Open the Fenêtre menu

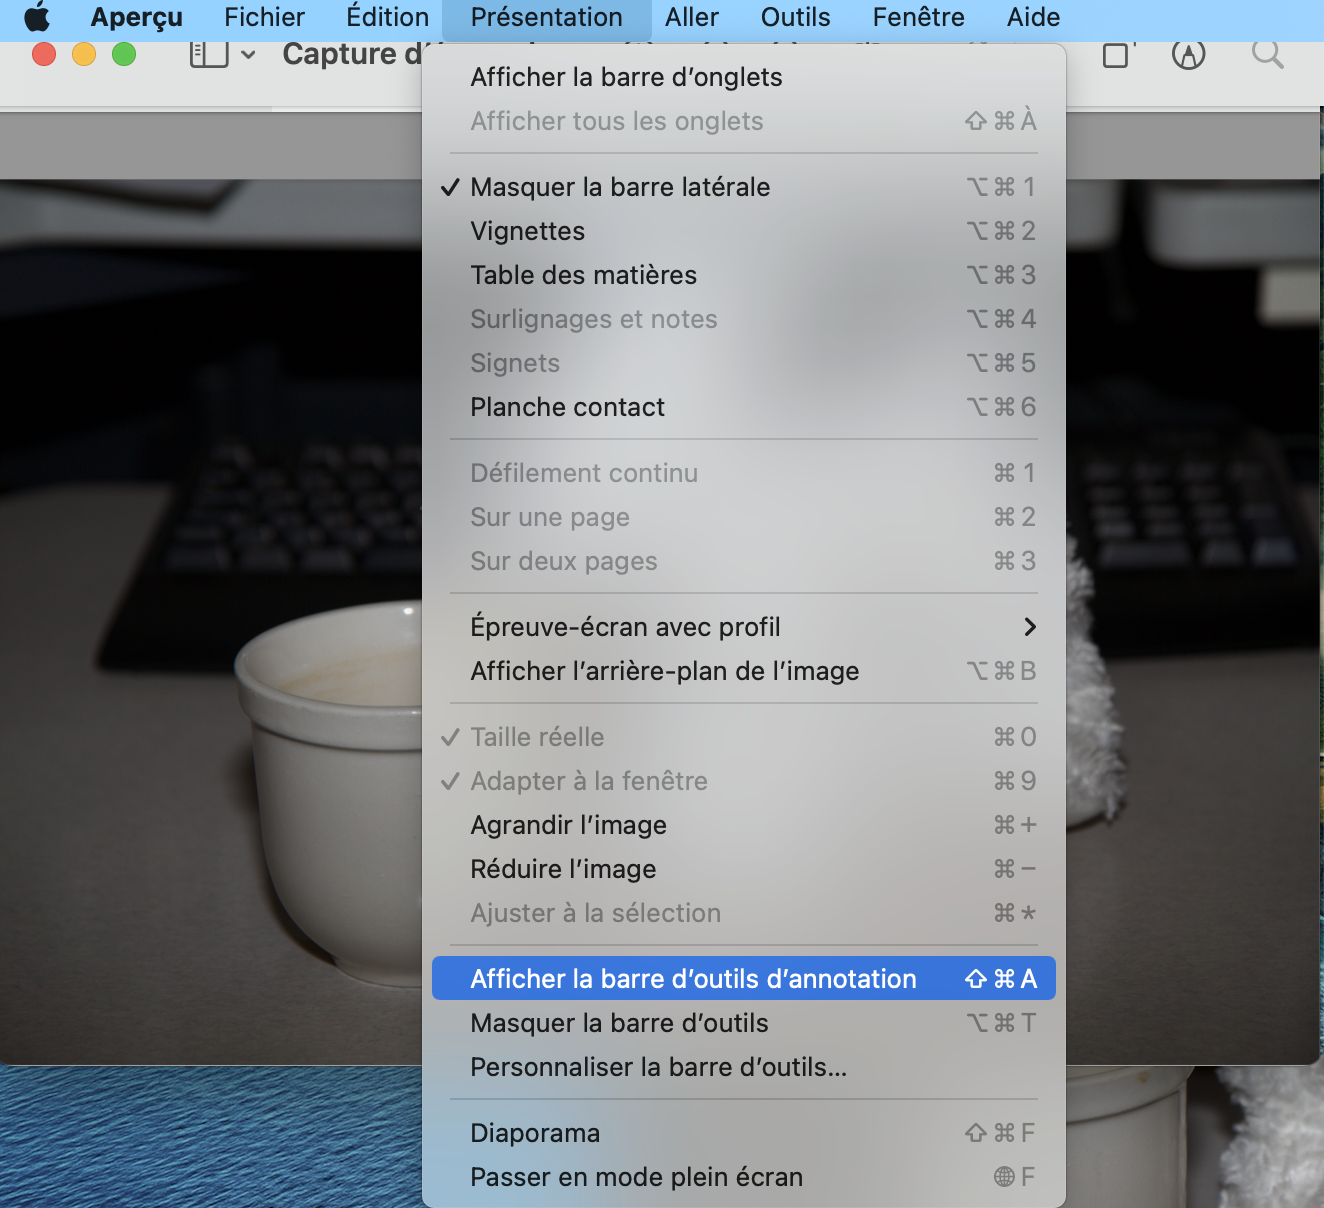919,17
